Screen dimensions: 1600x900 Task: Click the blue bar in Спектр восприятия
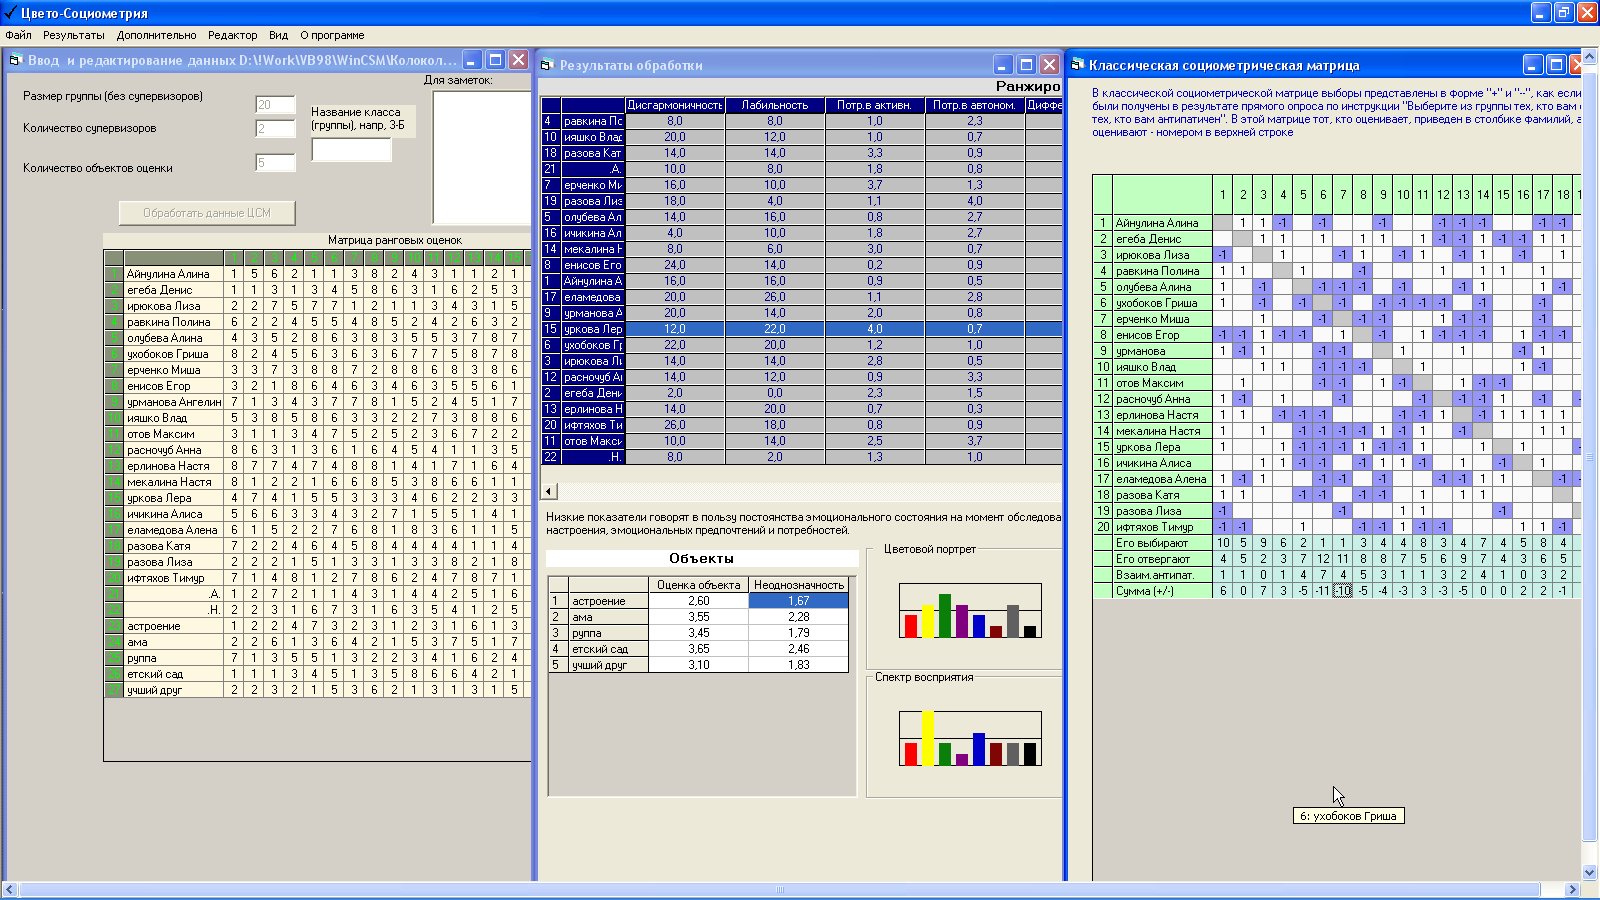979,749
